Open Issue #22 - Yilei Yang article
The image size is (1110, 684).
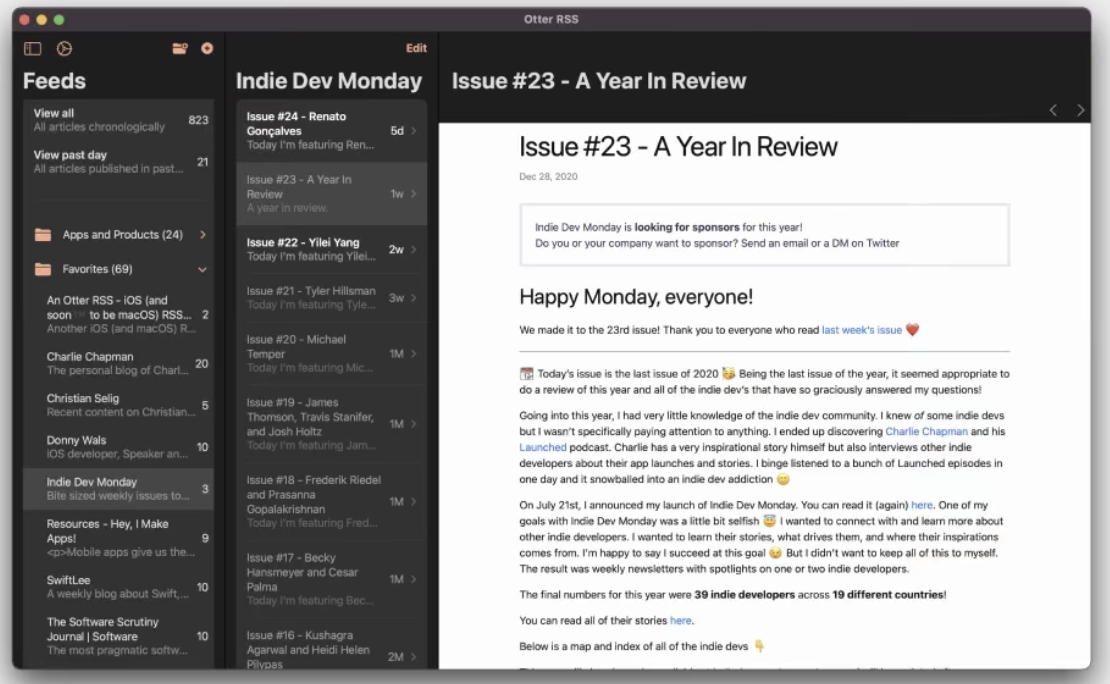click(331, 249)
